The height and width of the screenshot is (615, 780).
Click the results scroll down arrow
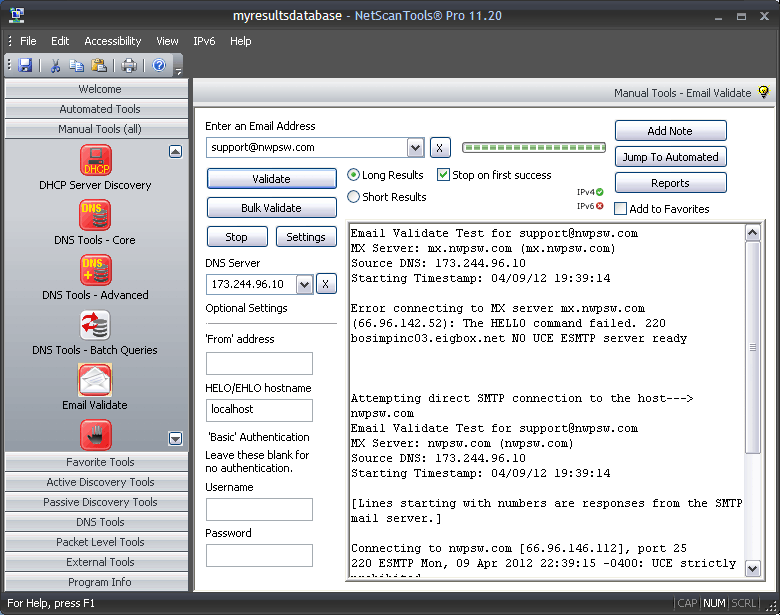click(x=753, y=569)
